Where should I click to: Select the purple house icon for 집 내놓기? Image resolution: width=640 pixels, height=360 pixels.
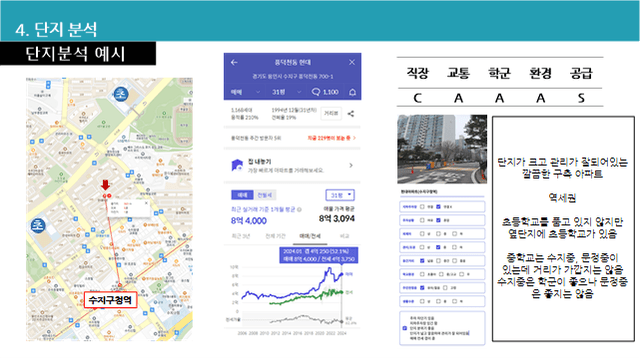237,165
